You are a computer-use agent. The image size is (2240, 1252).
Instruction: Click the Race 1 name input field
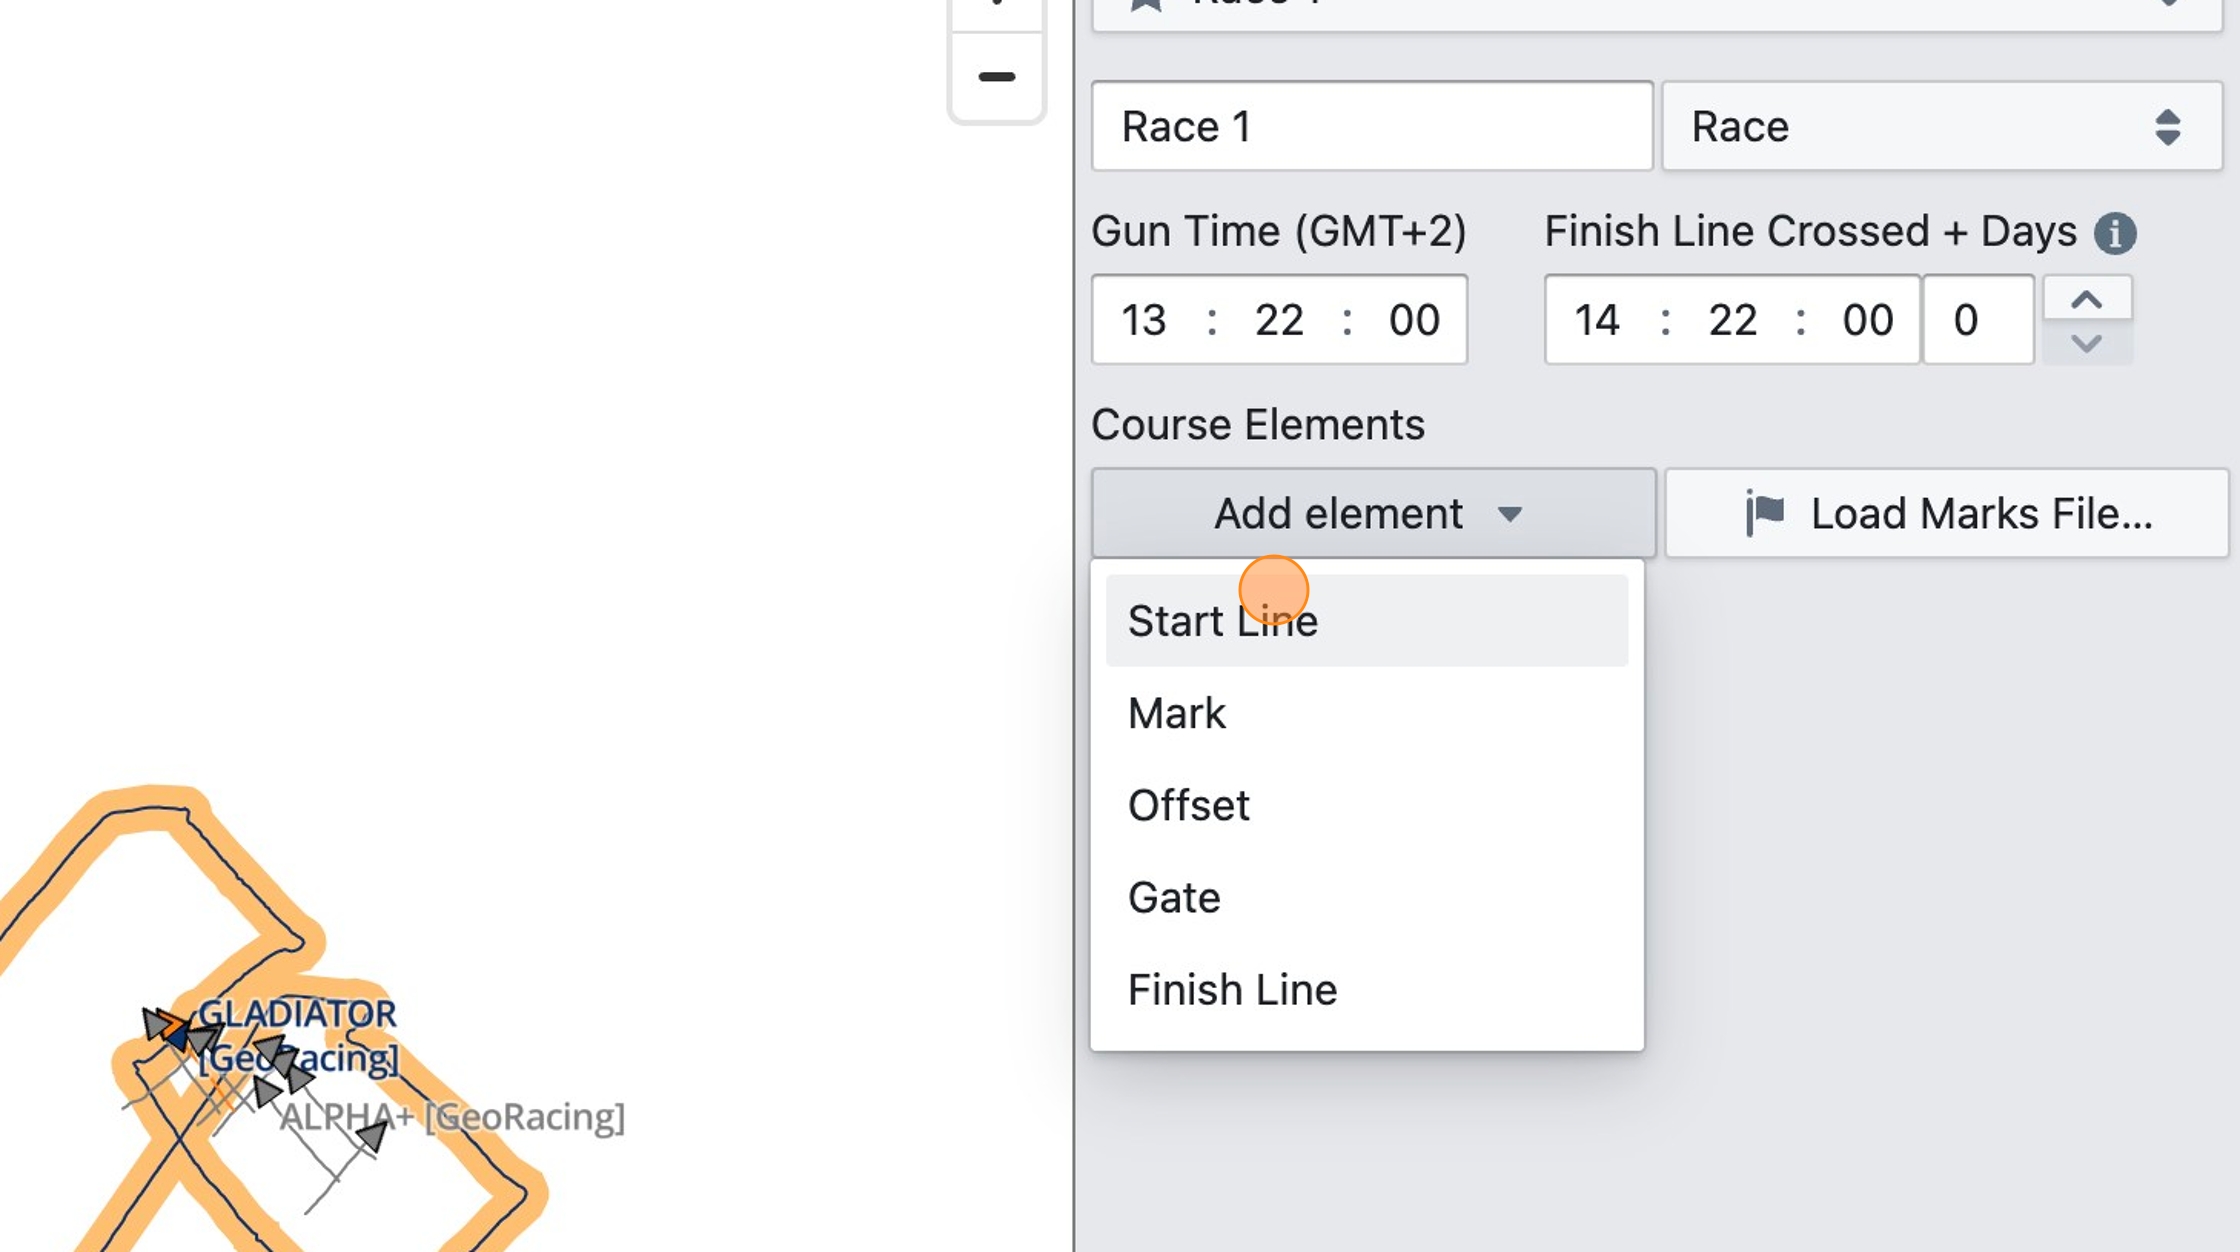coord(1371,127)
